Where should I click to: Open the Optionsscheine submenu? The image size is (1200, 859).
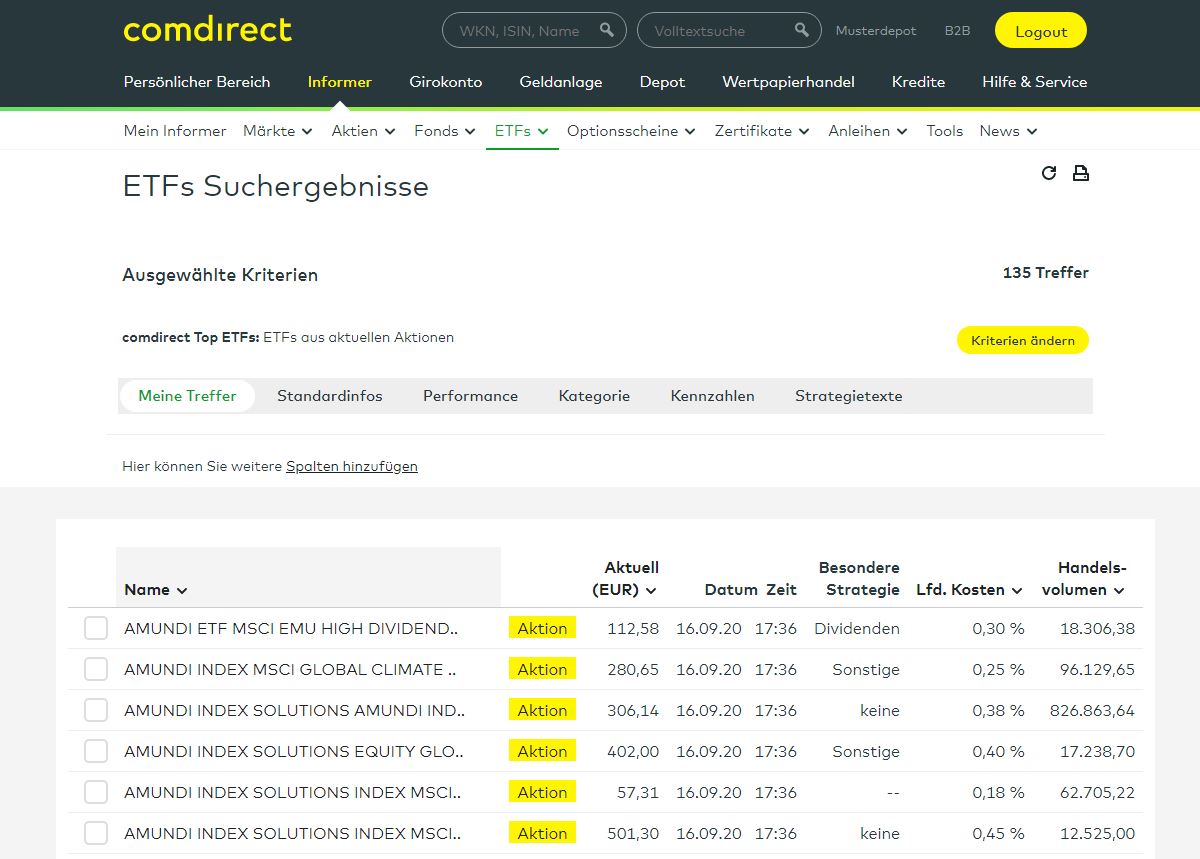630,131
